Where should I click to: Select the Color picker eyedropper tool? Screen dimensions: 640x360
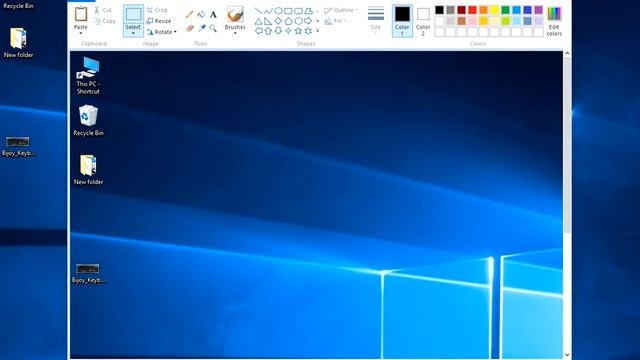pos(202,28)
